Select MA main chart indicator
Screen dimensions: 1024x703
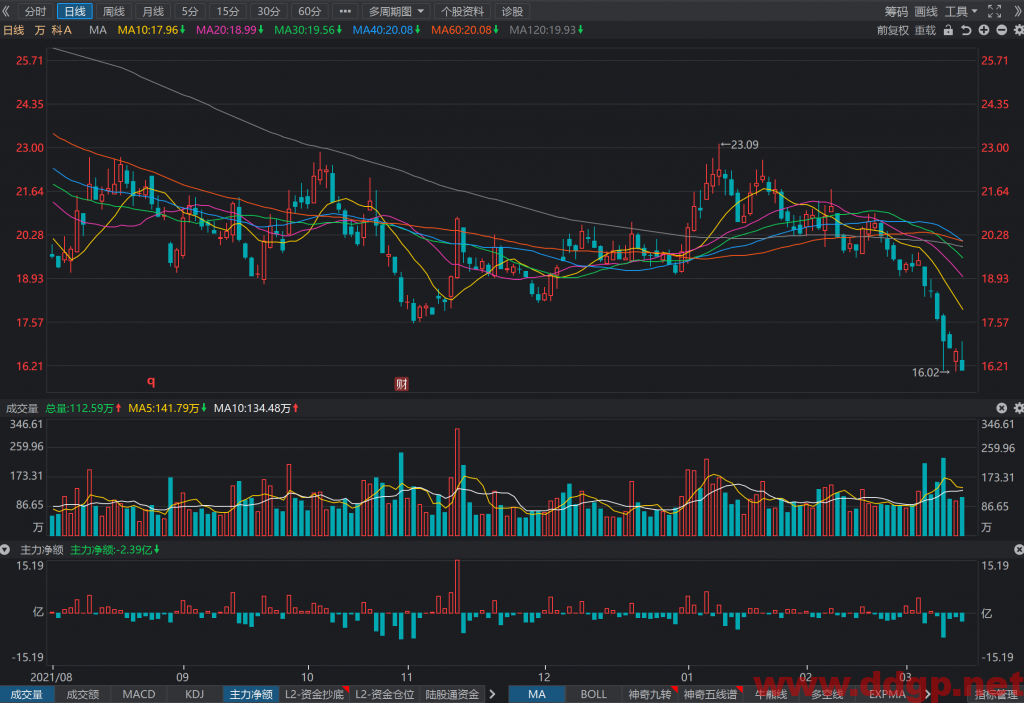pos(537,694)
